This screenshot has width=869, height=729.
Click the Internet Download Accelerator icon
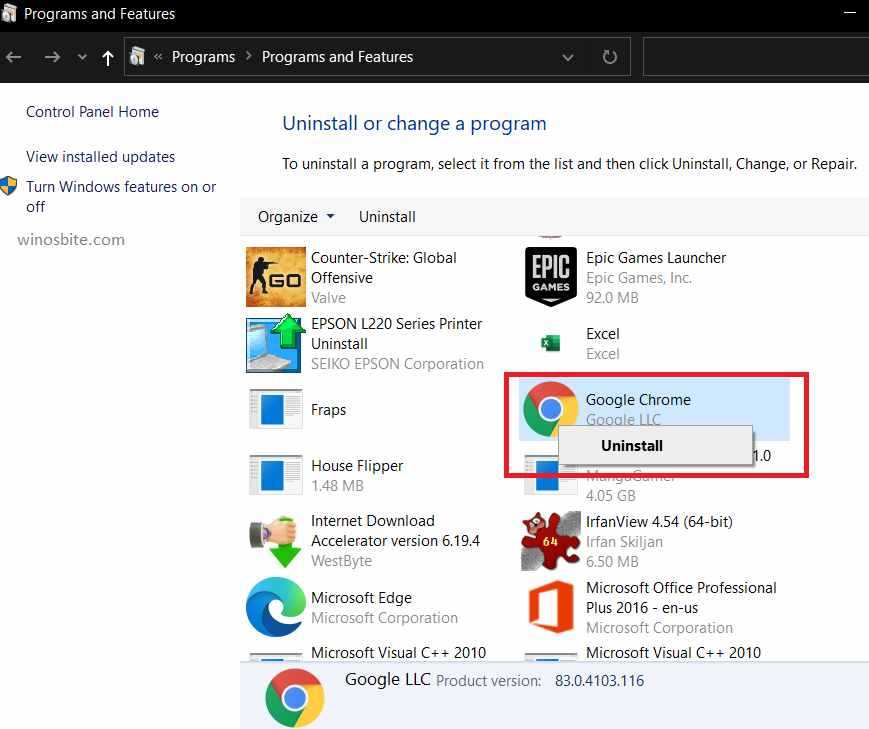[275, 541]
